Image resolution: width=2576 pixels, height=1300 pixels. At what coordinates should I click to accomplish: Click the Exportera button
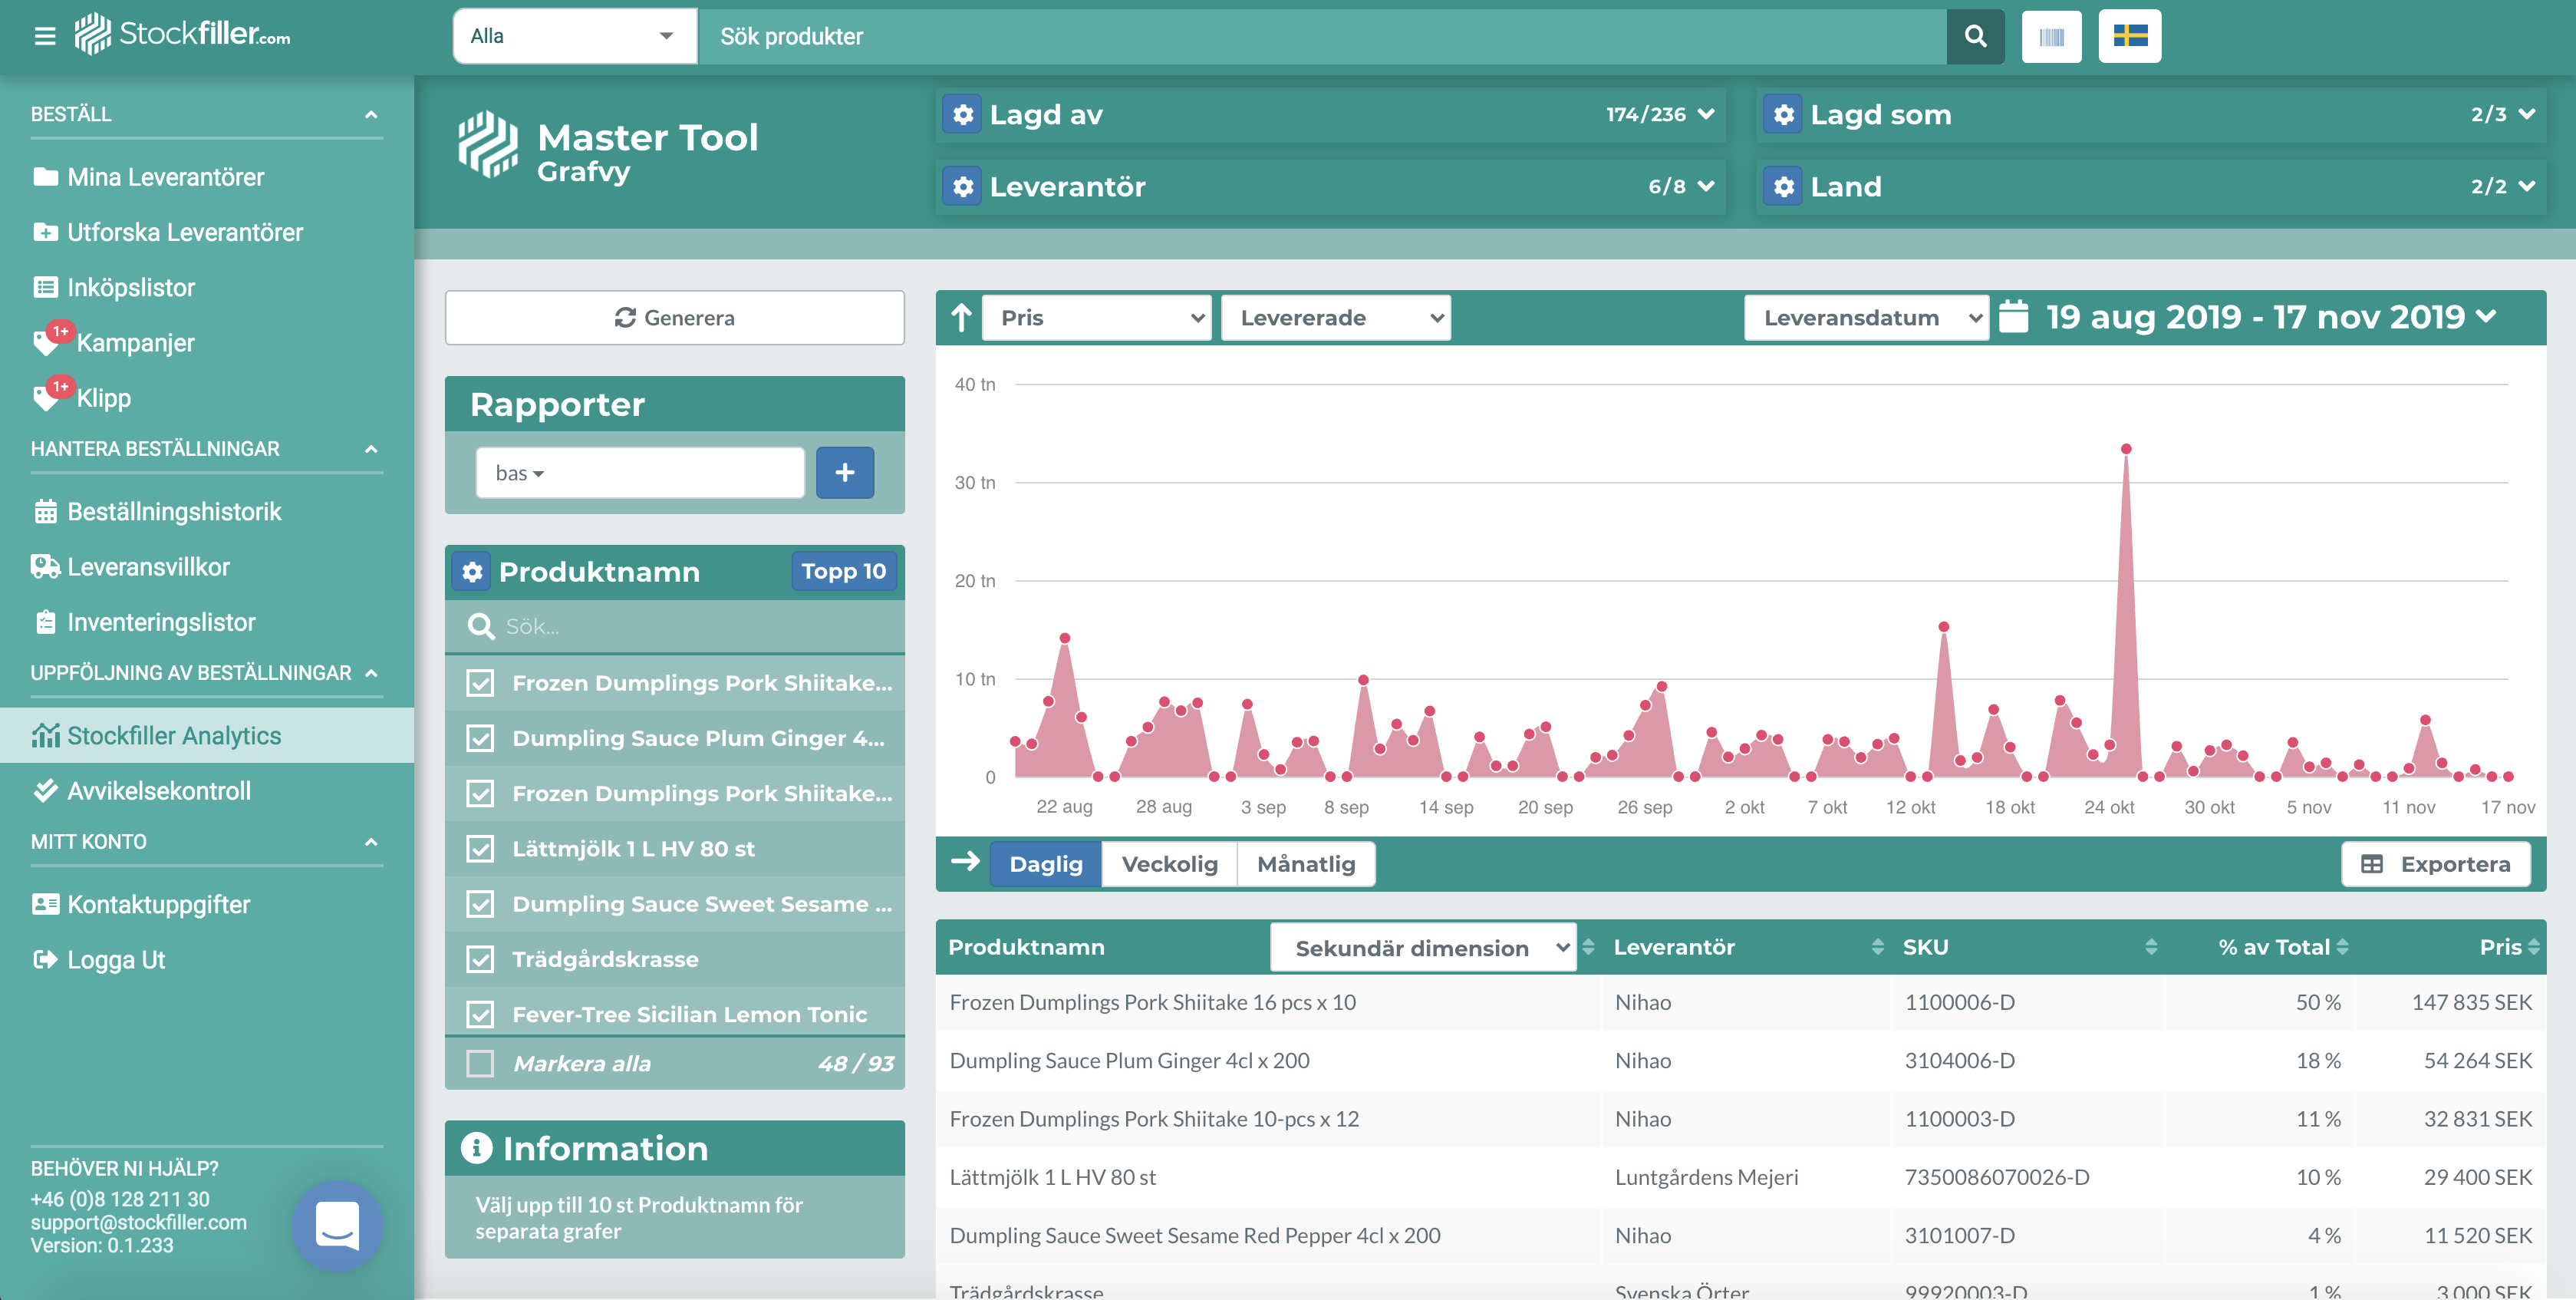pos(2435,864)
